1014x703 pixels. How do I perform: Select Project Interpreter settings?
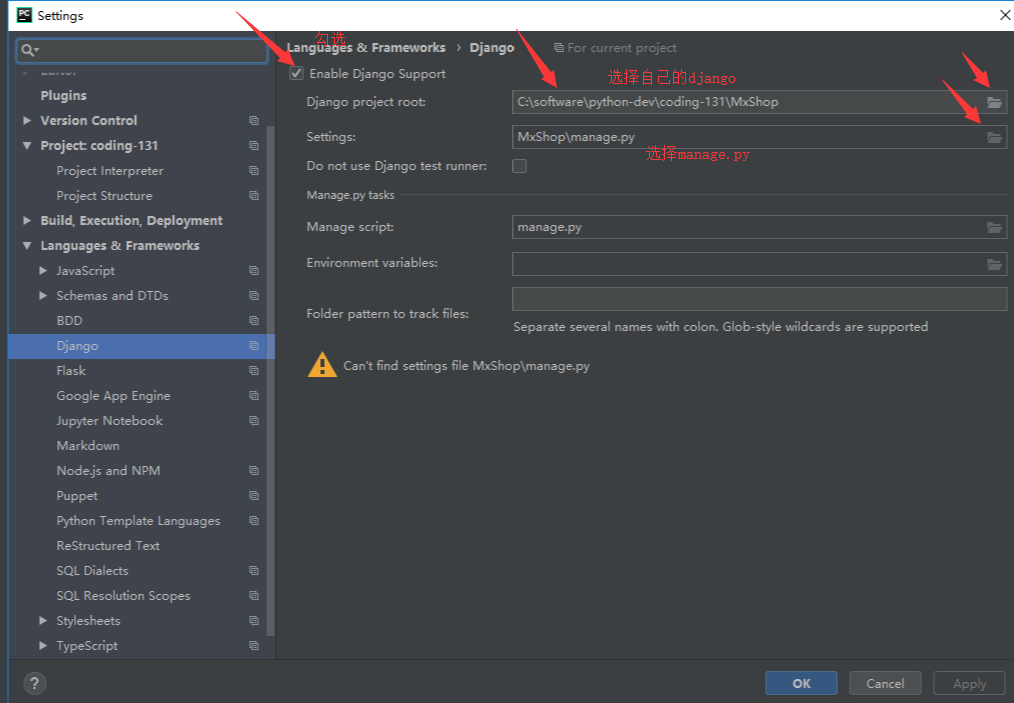click(x=110, y=171)
